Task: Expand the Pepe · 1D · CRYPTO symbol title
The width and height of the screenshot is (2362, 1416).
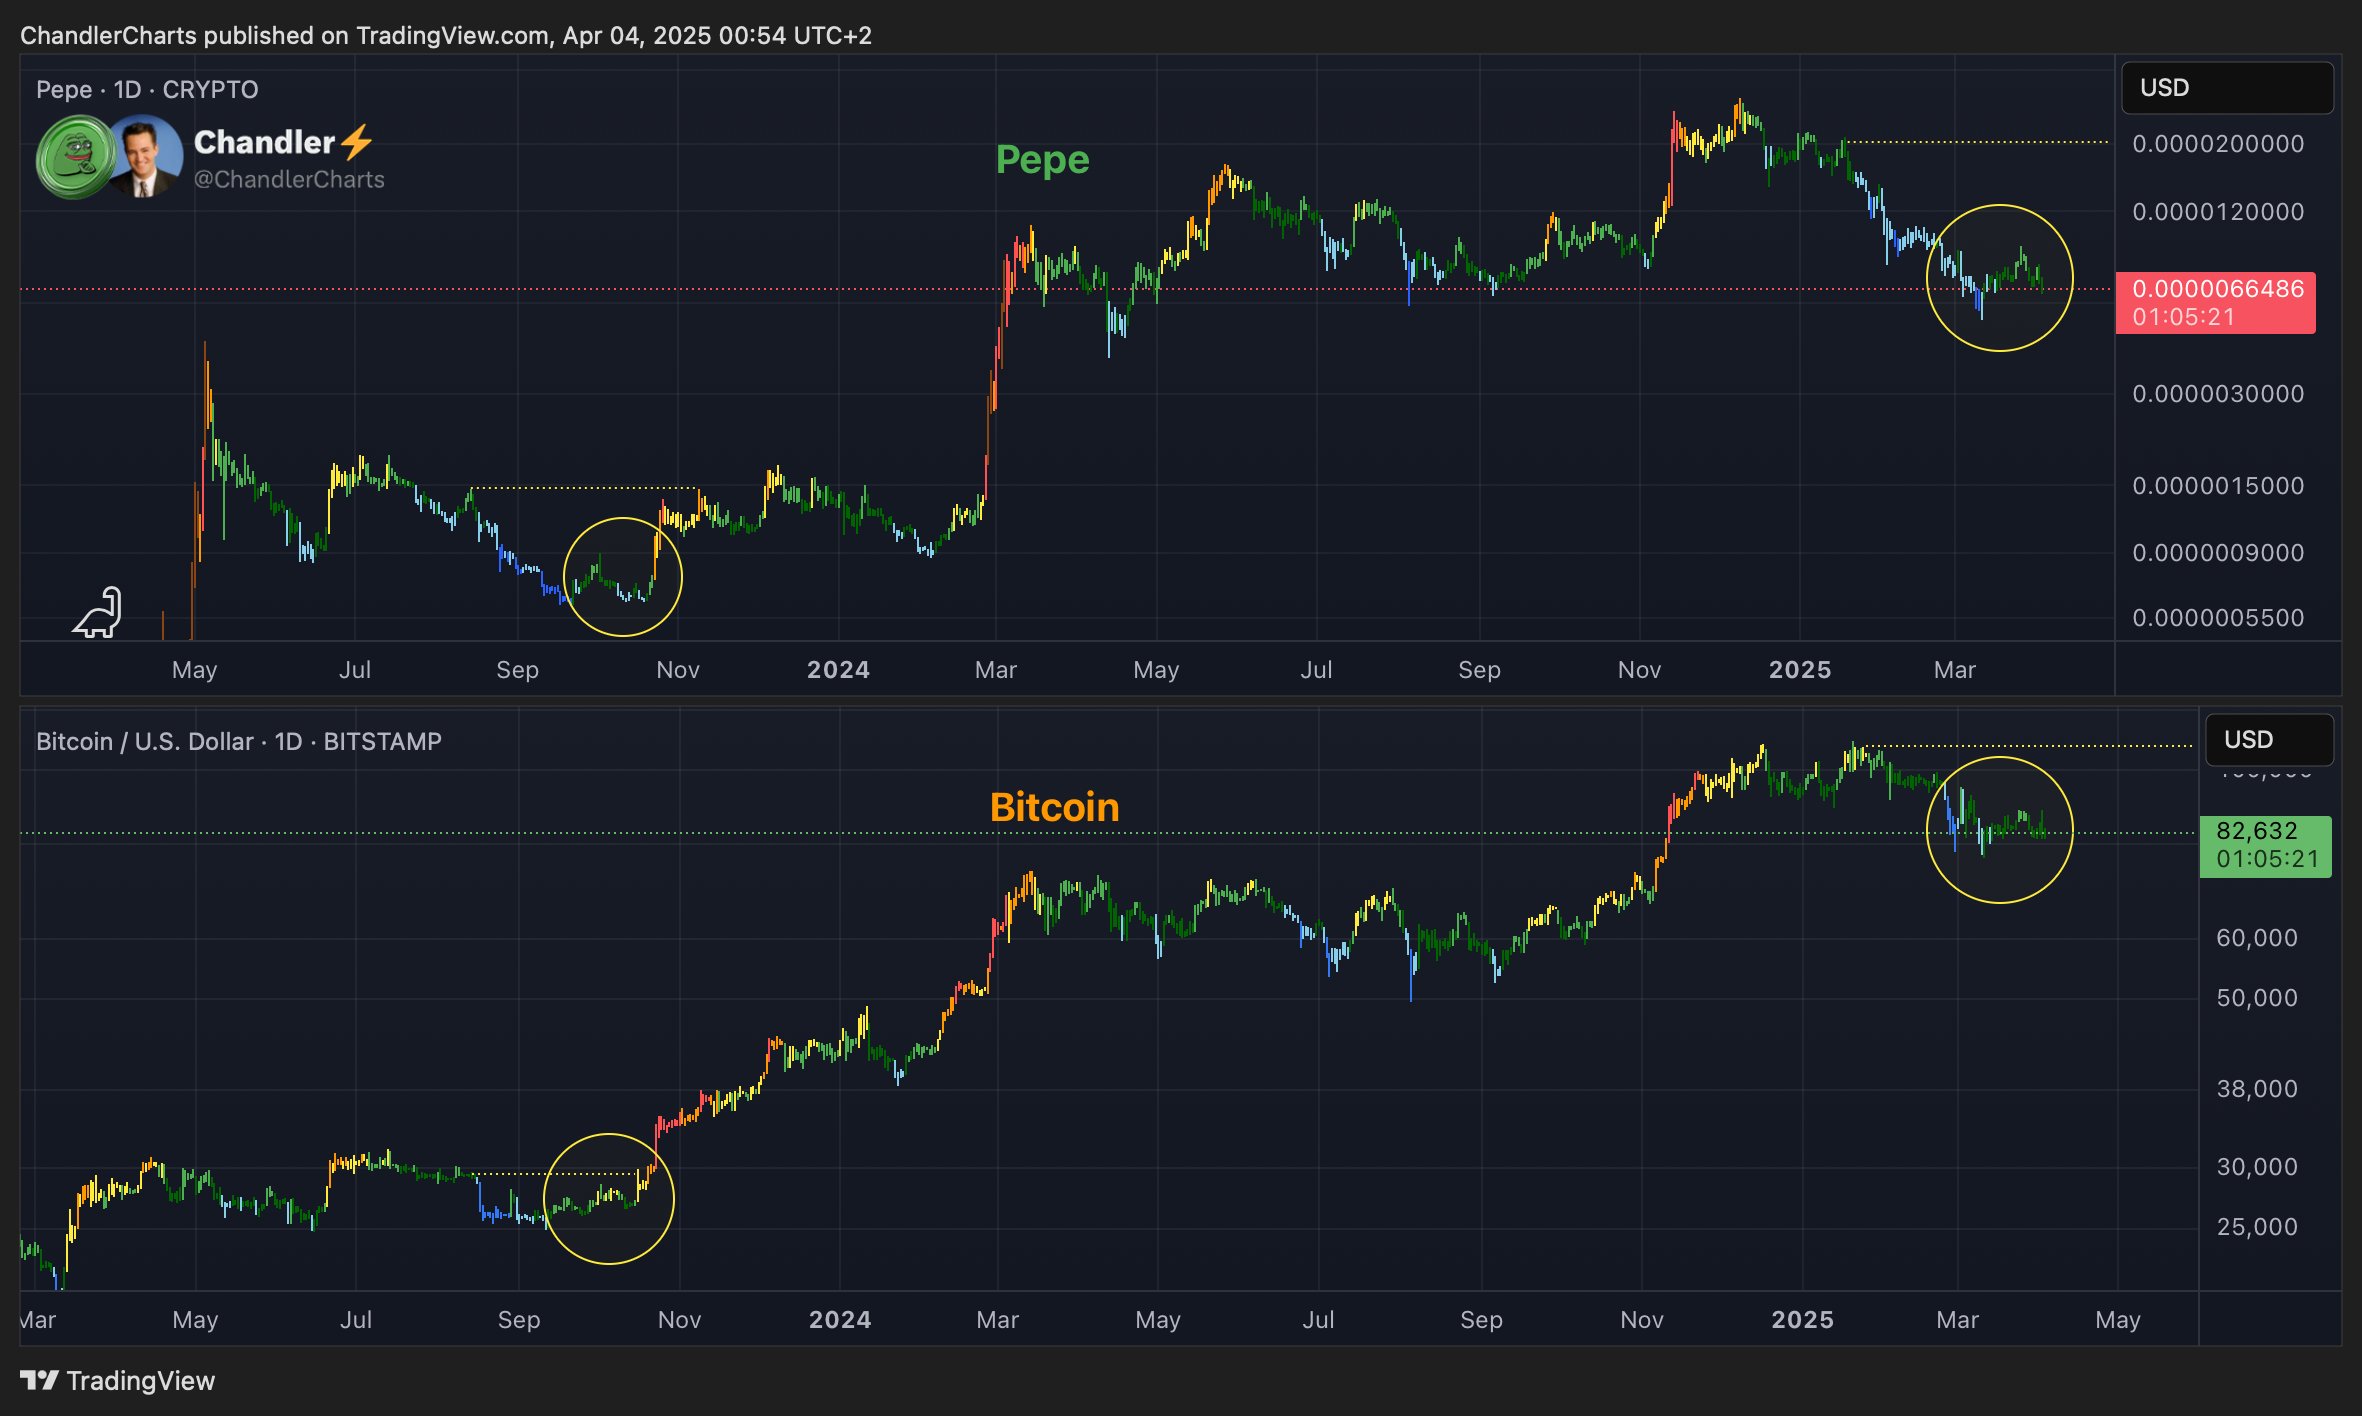Action: coord(143,89)
